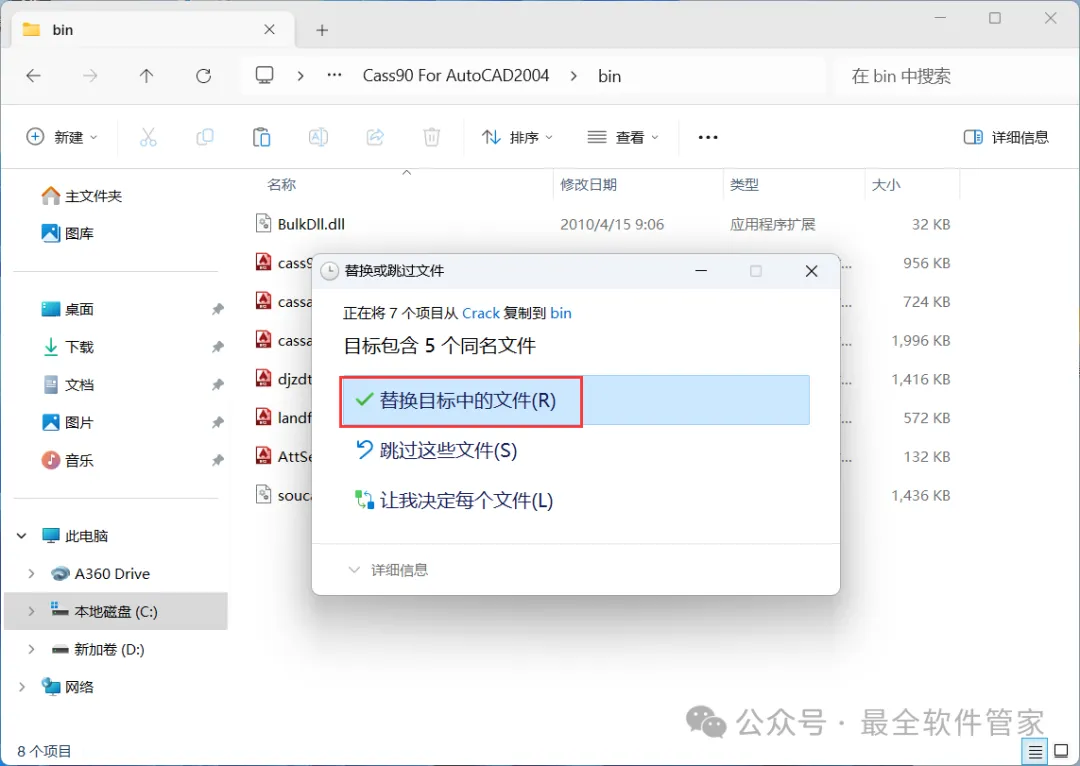Open the Sort (排序) dropdown
Screen dimensions: 1080x766
[x=517, y=137]
